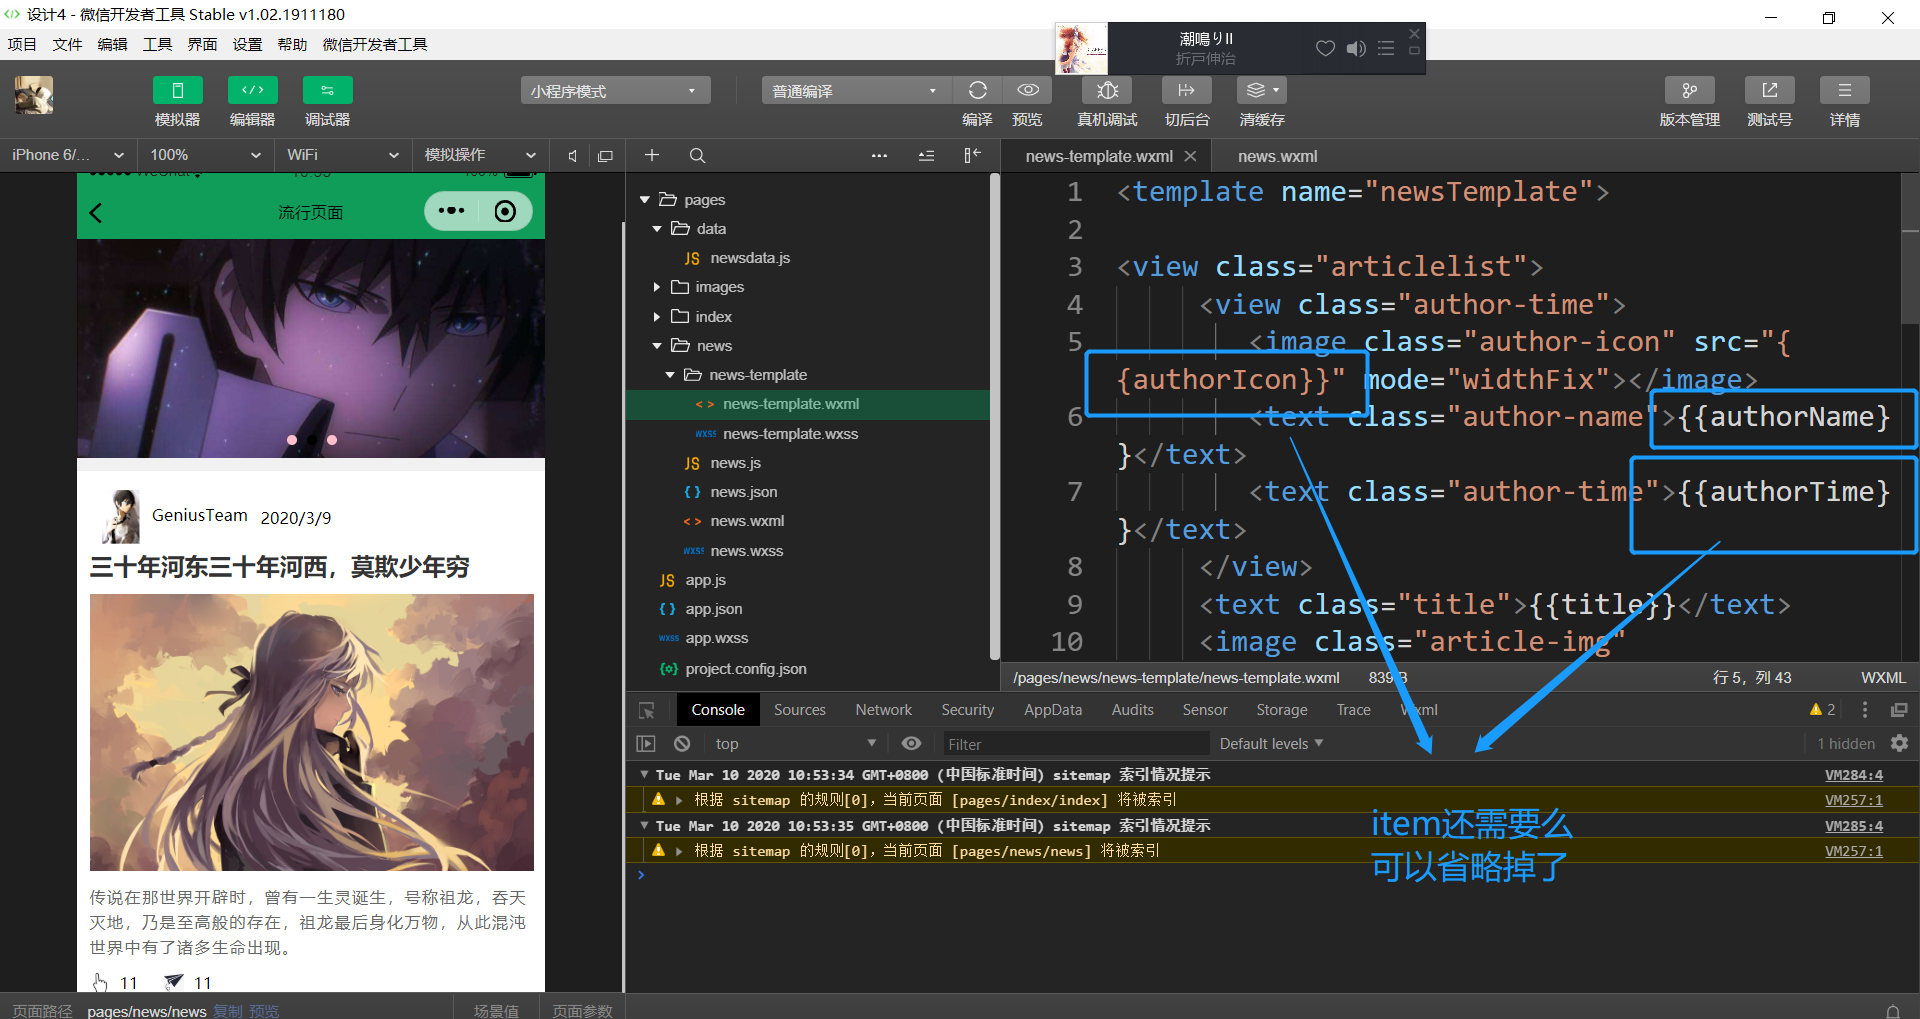
Task: Switch to the Network tab
Action: 884,710
